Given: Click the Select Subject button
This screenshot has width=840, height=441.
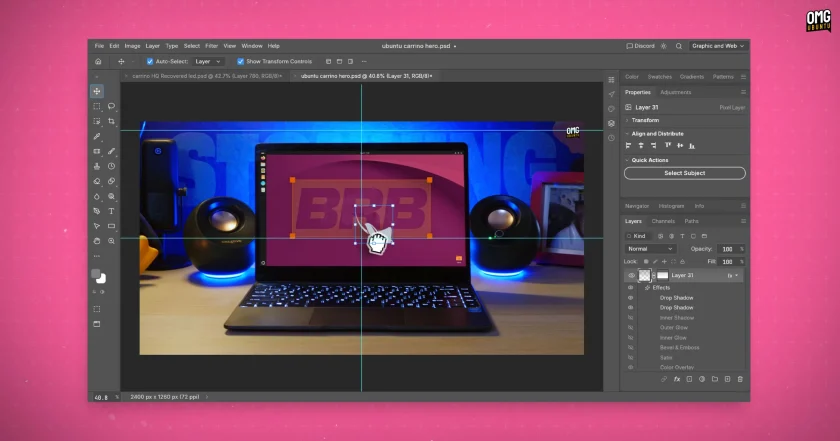Looking at the screenshot, I should pos(685,173).
